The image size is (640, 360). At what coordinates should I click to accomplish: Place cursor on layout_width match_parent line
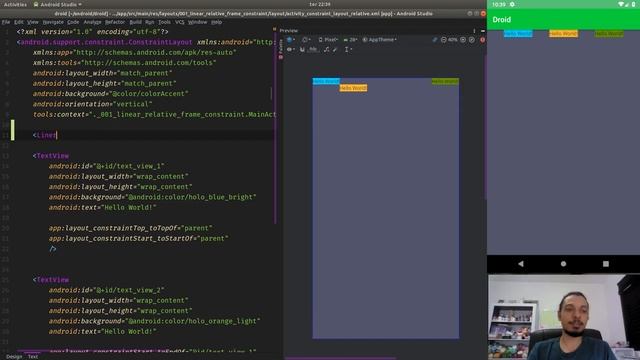tap(102, 73)
